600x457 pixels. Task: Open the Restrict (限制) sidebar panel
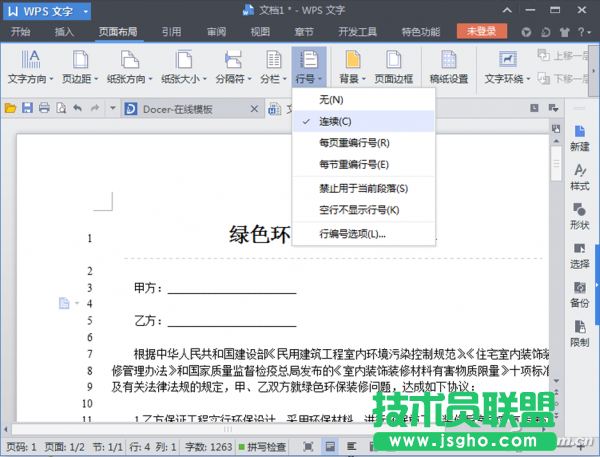point(579,334)
